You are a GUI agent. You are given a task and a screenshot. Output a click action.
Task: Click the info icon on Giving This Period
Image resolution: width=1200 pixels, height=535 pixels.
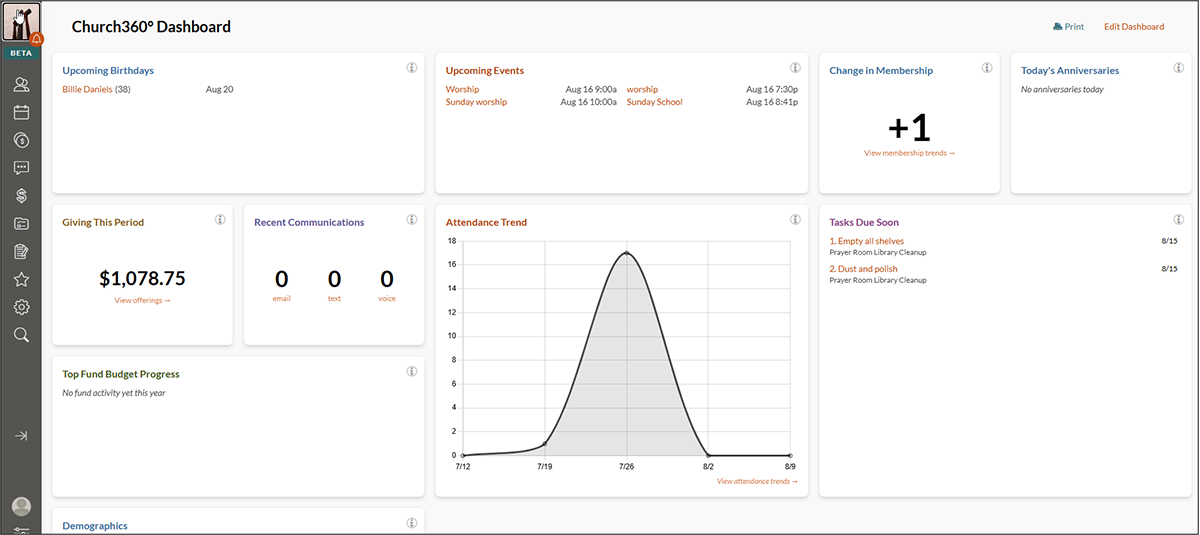point(219,220)
